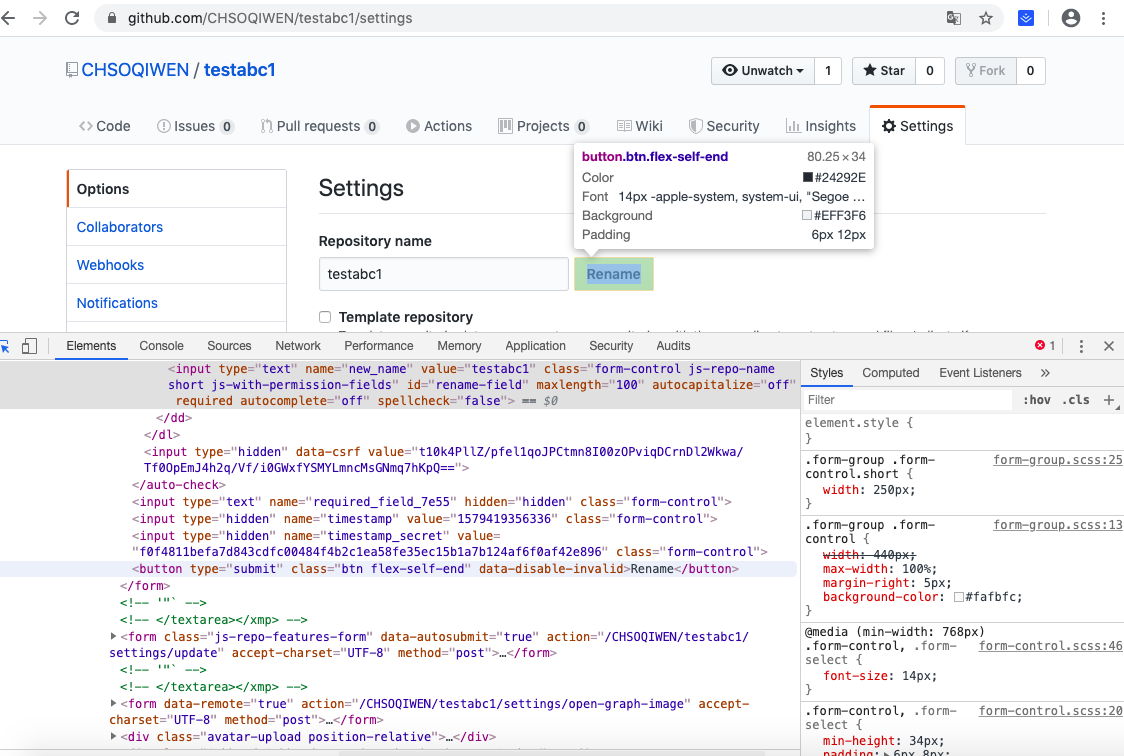
Task: Open the Chrome profile avatar
Action: click(1071, 19)
